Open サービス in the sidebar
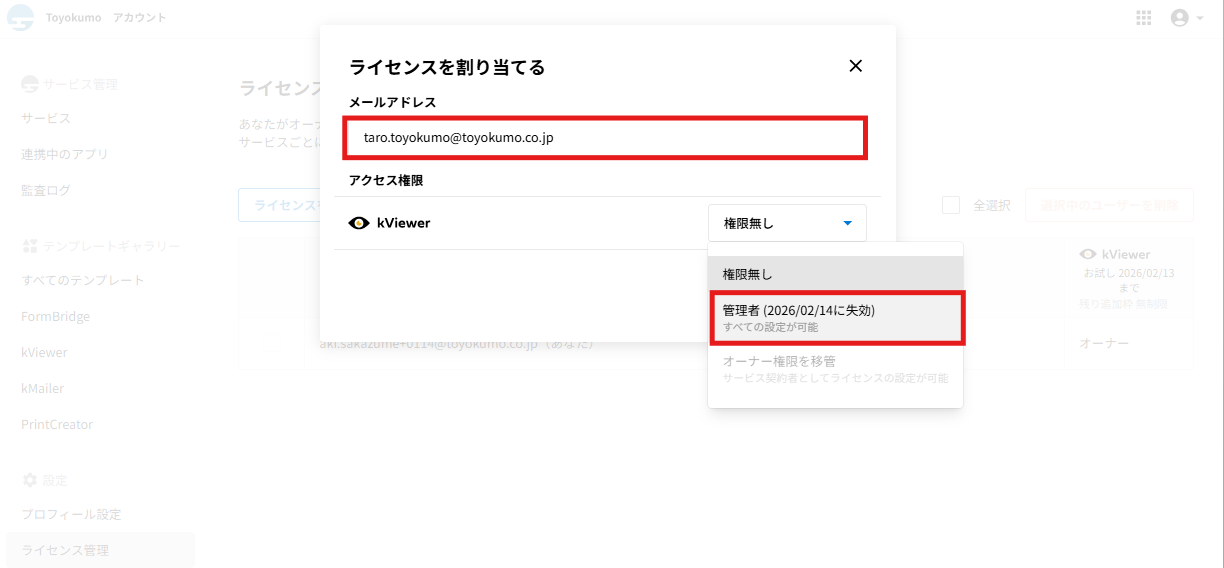1224x568 pixels. 46,118
